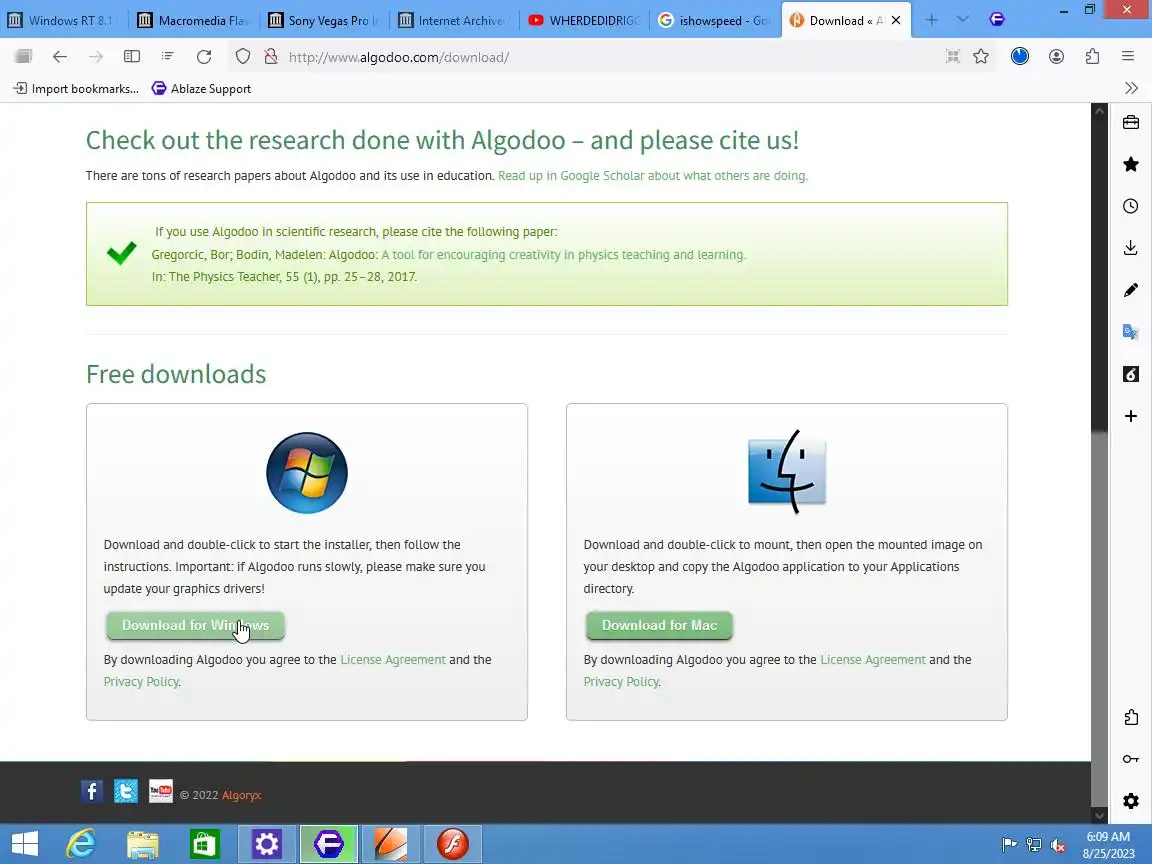The image size is (1152, 864).
Task: Click the Algoryx footer link
Action: (241, 795)
